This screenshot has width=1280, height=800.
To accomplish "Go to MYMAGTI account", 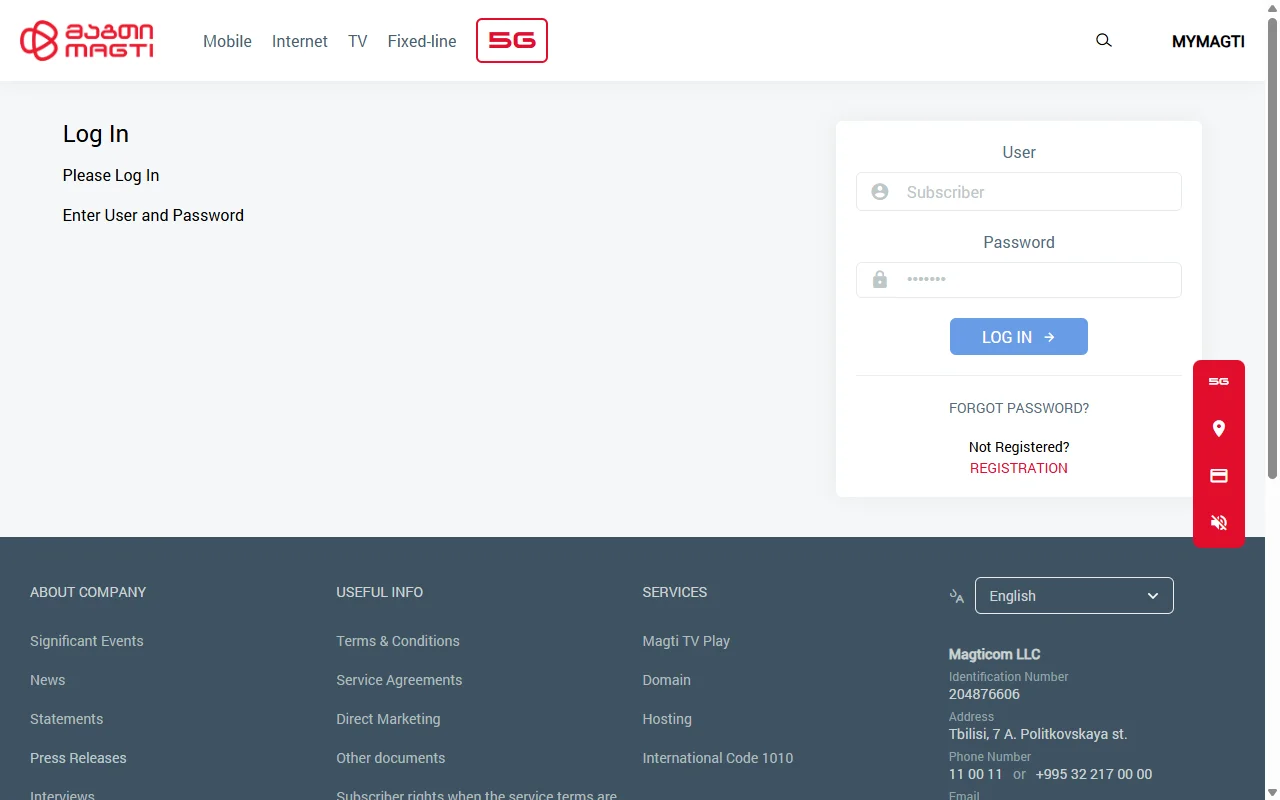I will pos(1208,41).
